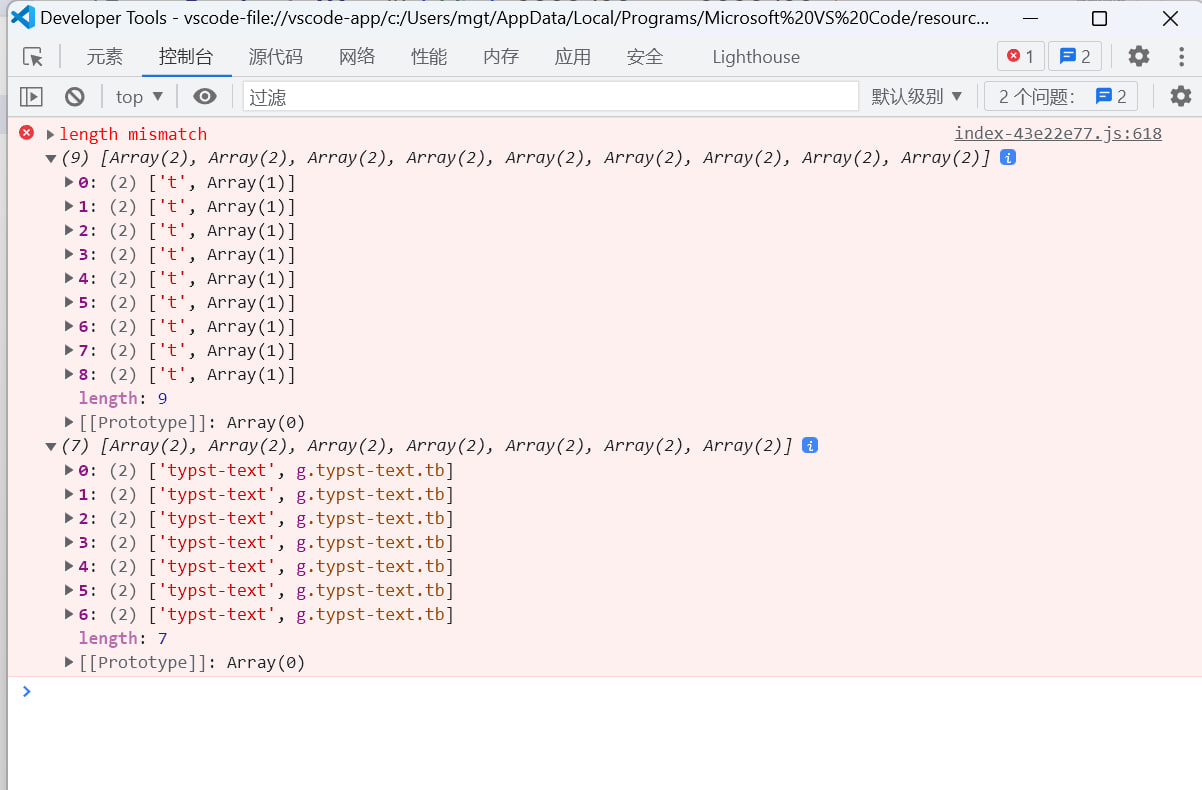This screenshot has height=790, width=1202.
Task: Open live expression with the eye icon
Action: click(205, 96)
